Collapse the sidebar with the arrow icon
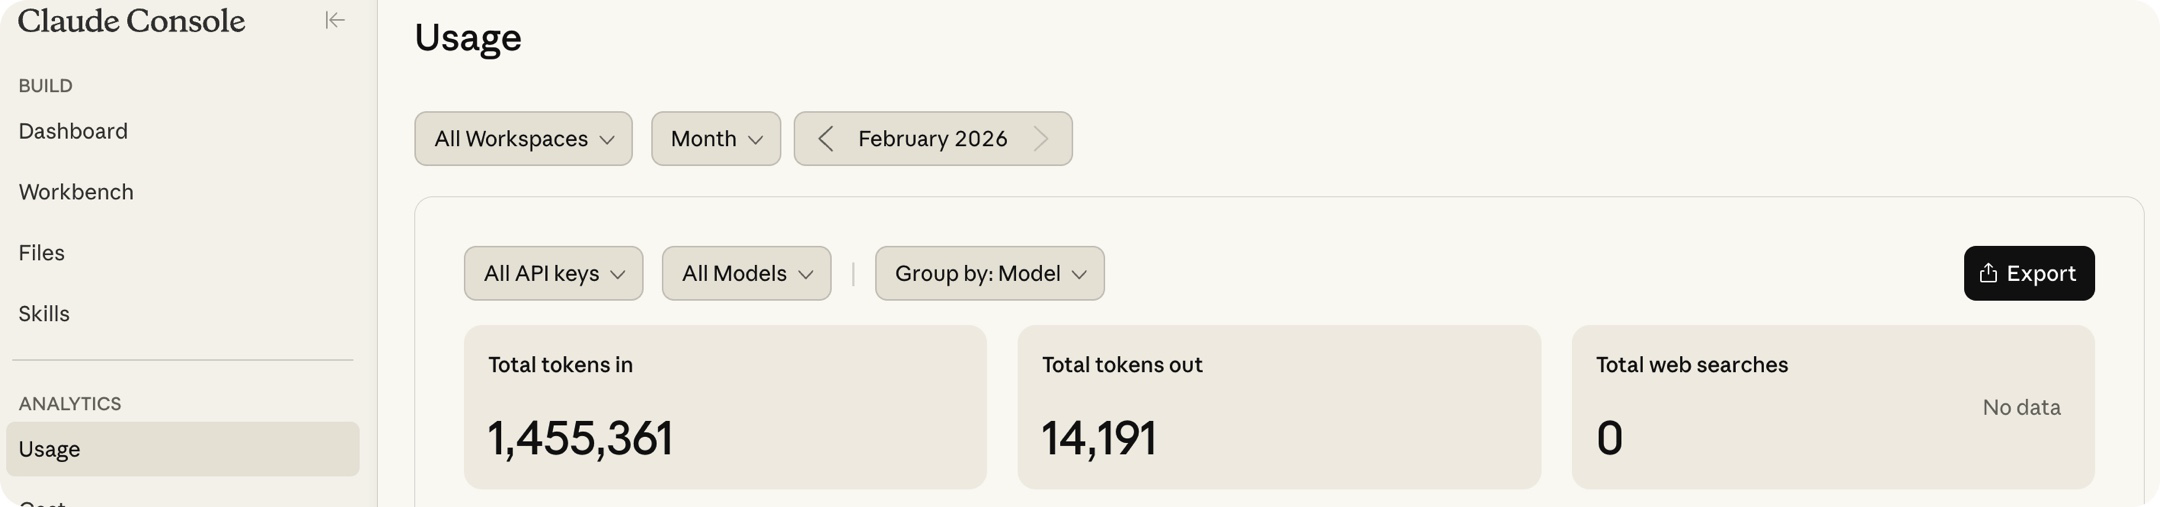 335,20
